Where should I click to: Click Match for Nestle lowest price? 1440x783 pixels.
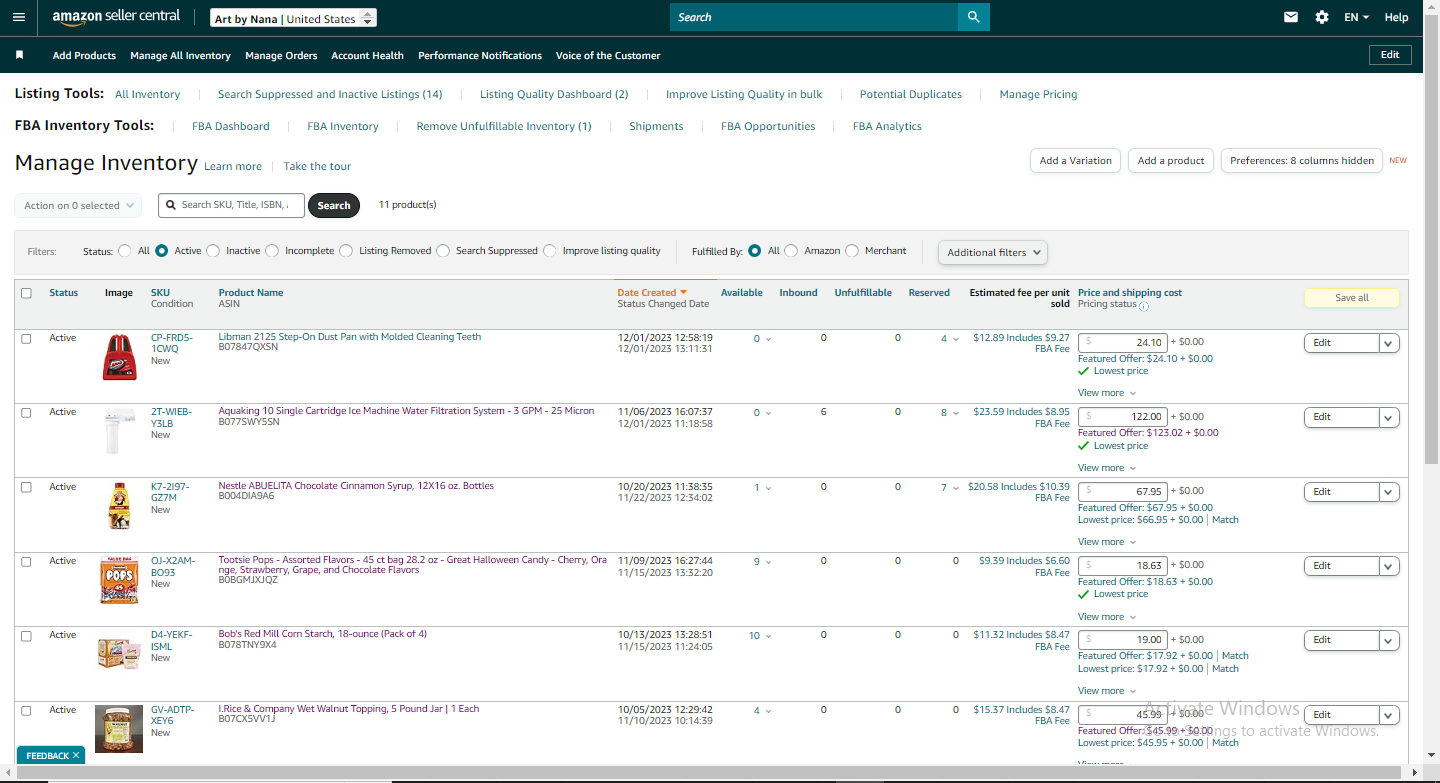click(x=1225, y=520)
